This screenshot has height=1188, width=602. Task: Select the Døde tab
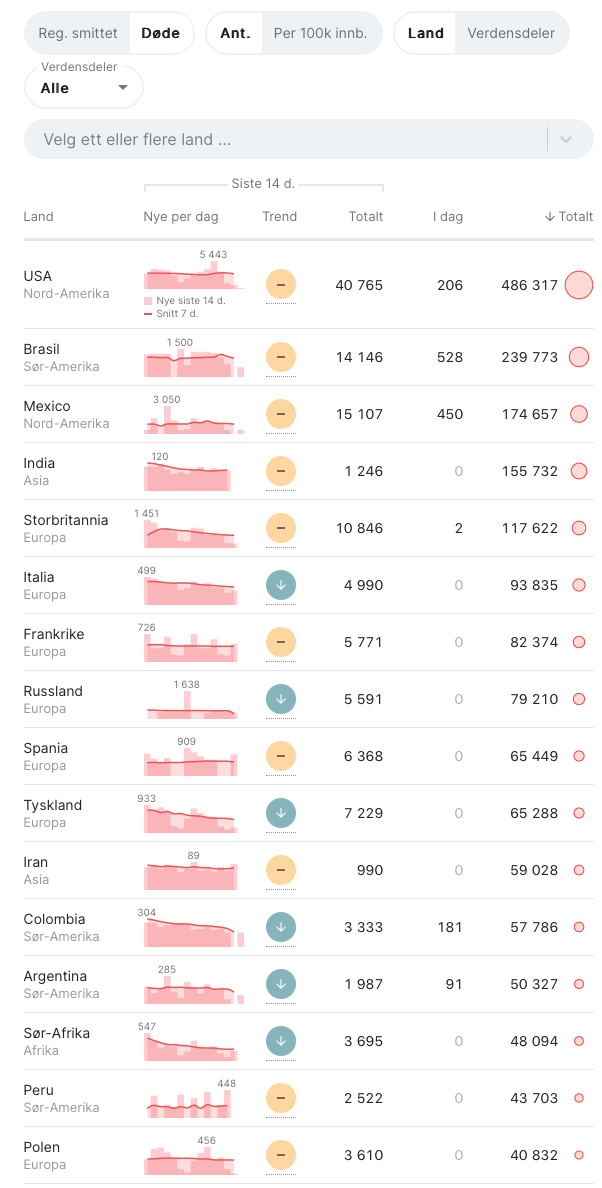[x=160, y=33]
